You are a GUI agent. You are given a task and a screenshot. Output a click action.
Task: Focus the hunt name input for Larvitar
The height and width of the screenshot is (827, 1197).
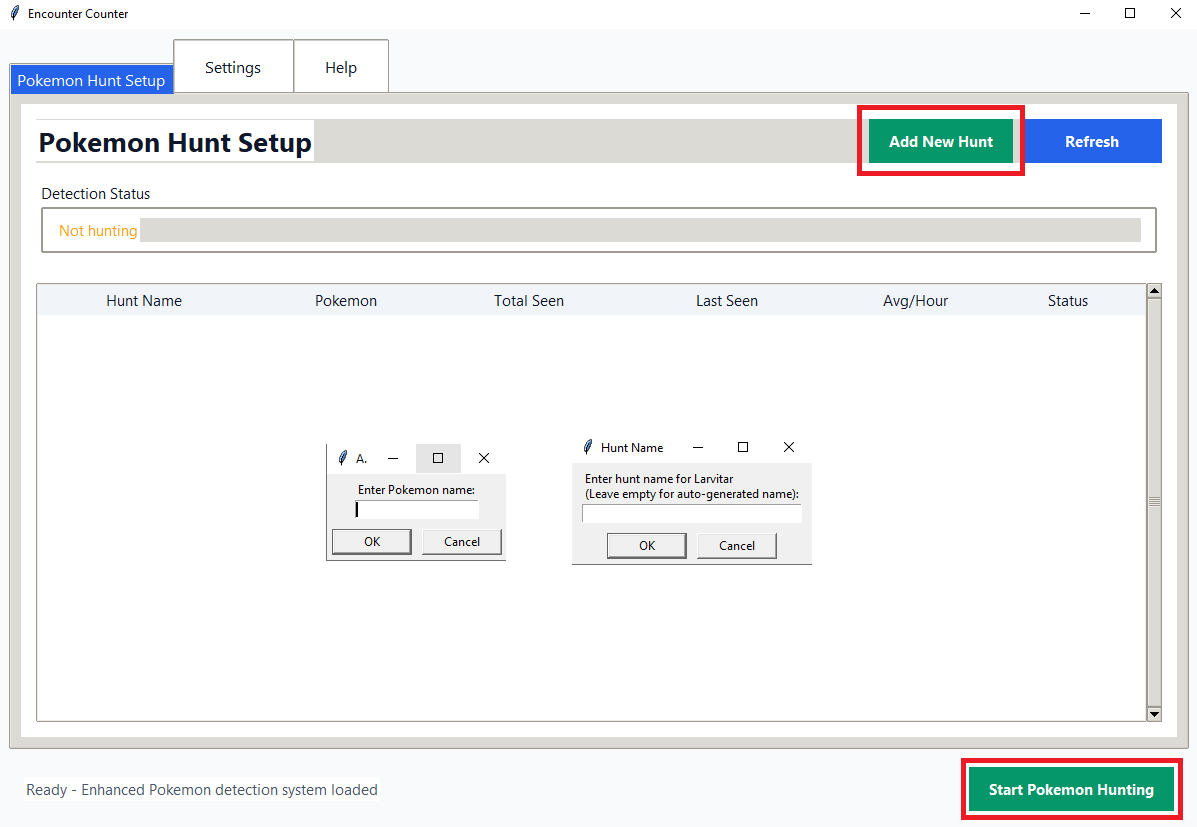pos(692,514)
